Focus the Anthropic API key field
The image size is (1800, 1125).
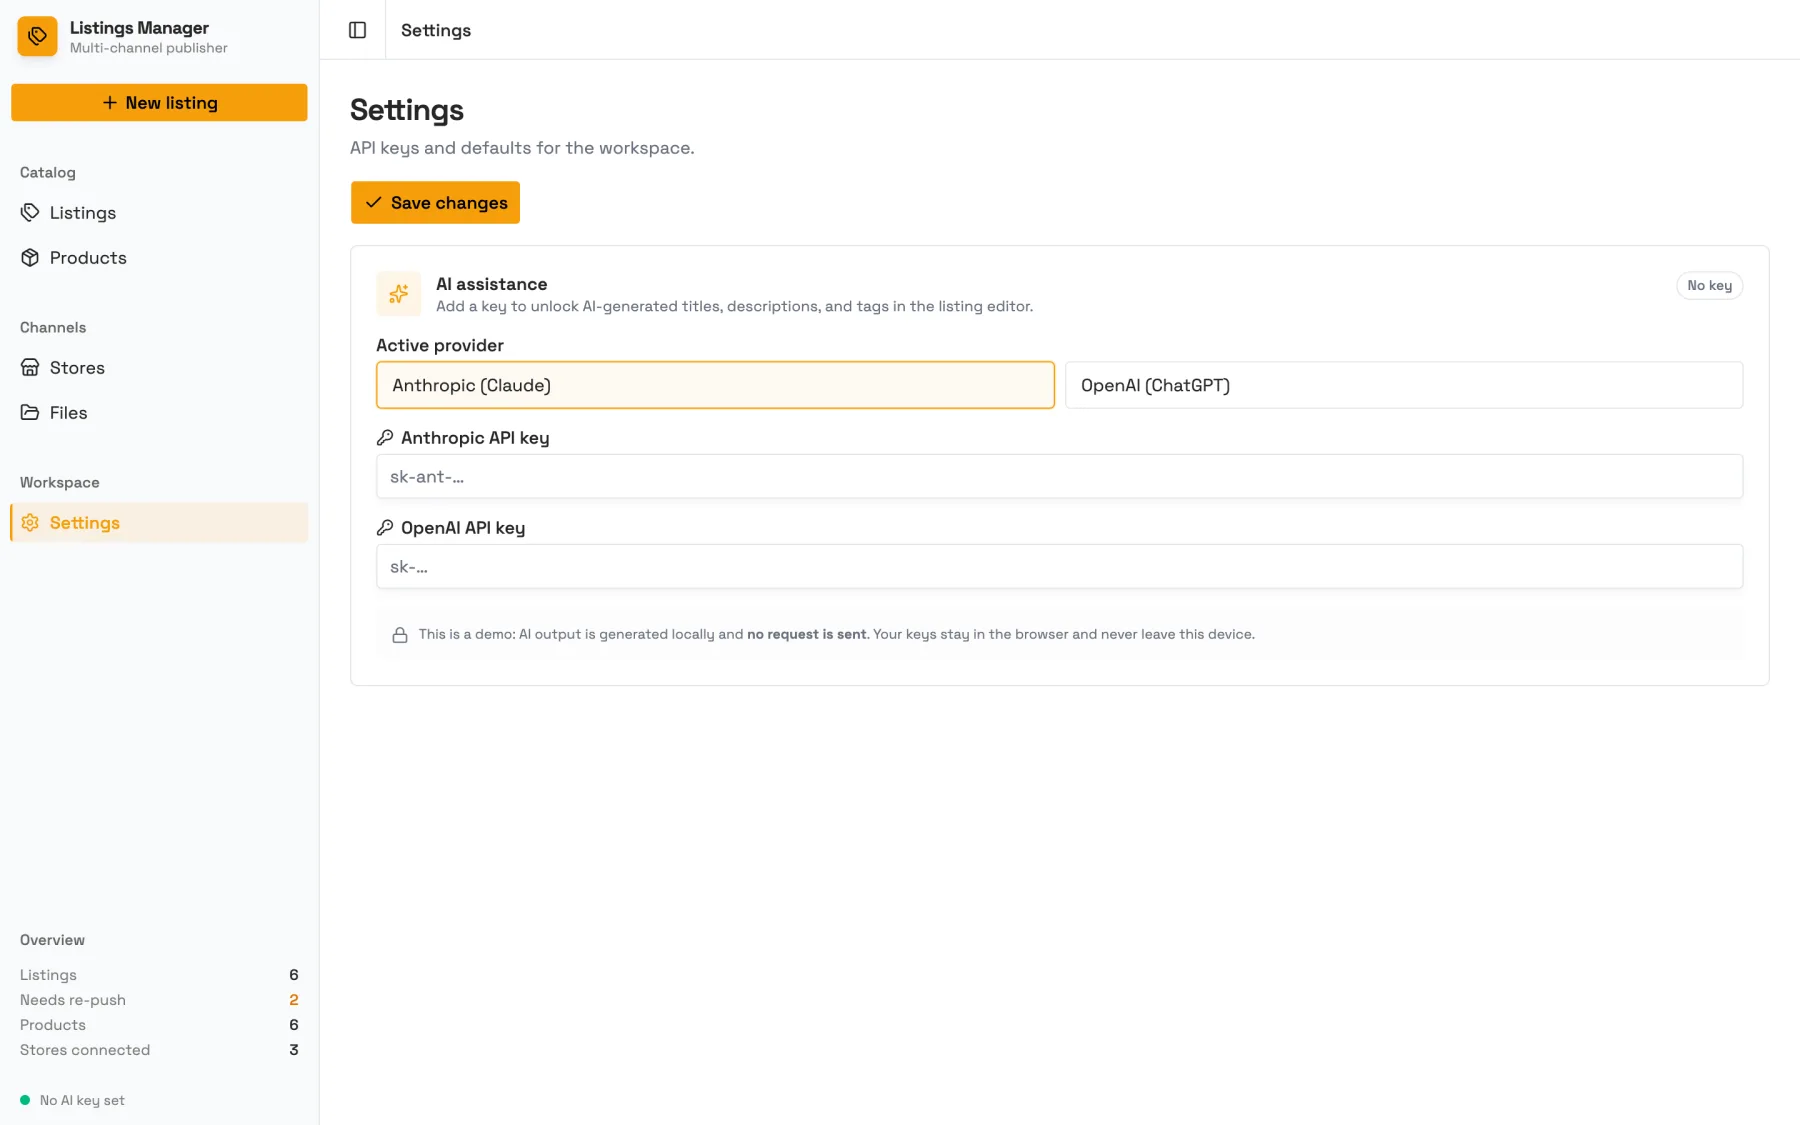pyautogui.click(x=1059, y=476)
